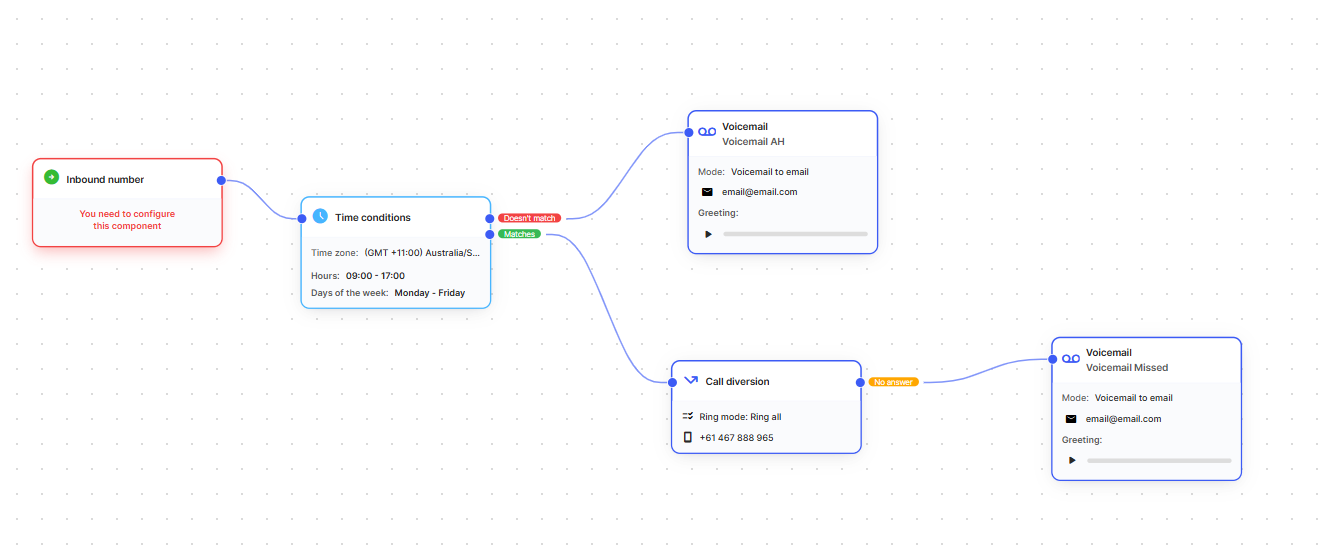The height and width of the screenshot is (550, 1319).
Task: Click the envelope icon in Voicemail Missed
Action: [x=1071, y=419]
